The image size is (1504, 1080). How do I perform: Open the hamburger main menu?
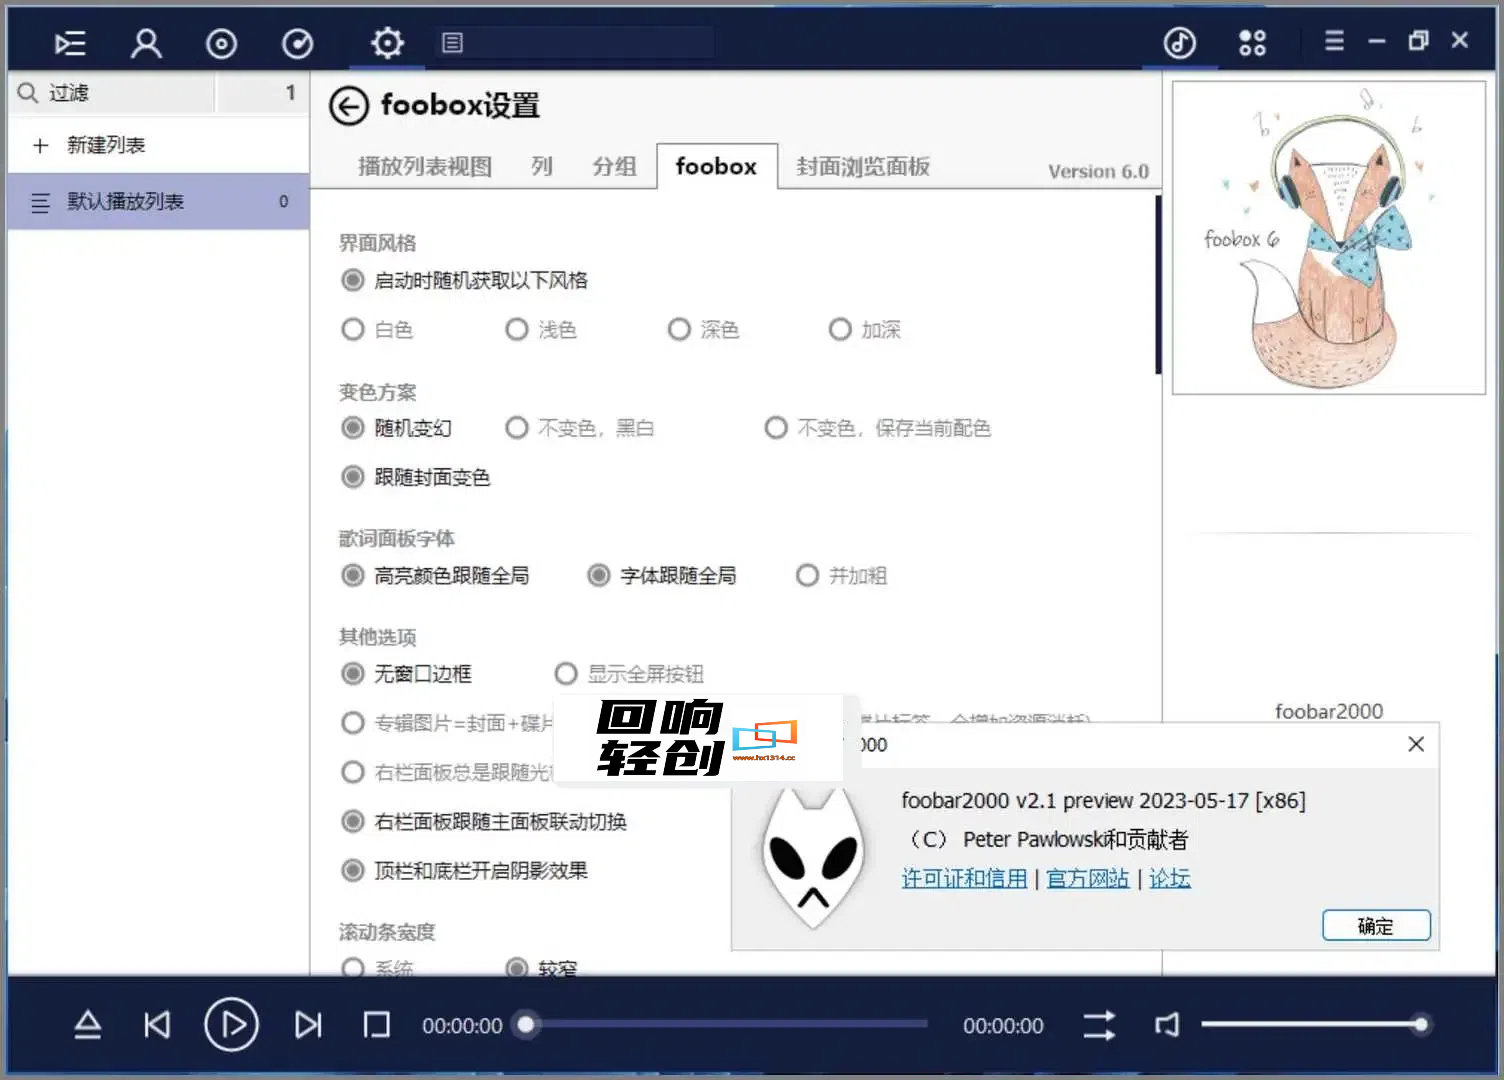click(1334, 41)
